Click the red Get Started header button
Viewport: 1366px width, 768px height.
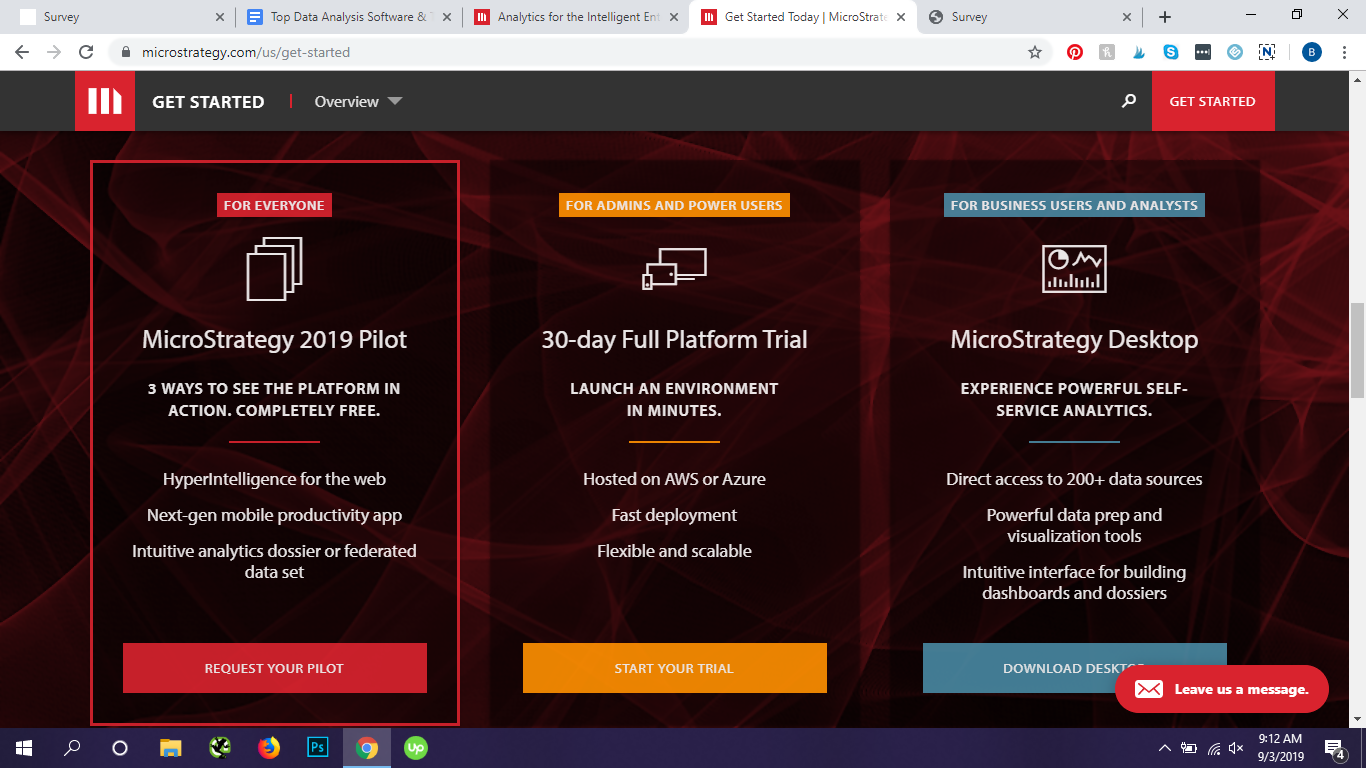coord(1212,101)
